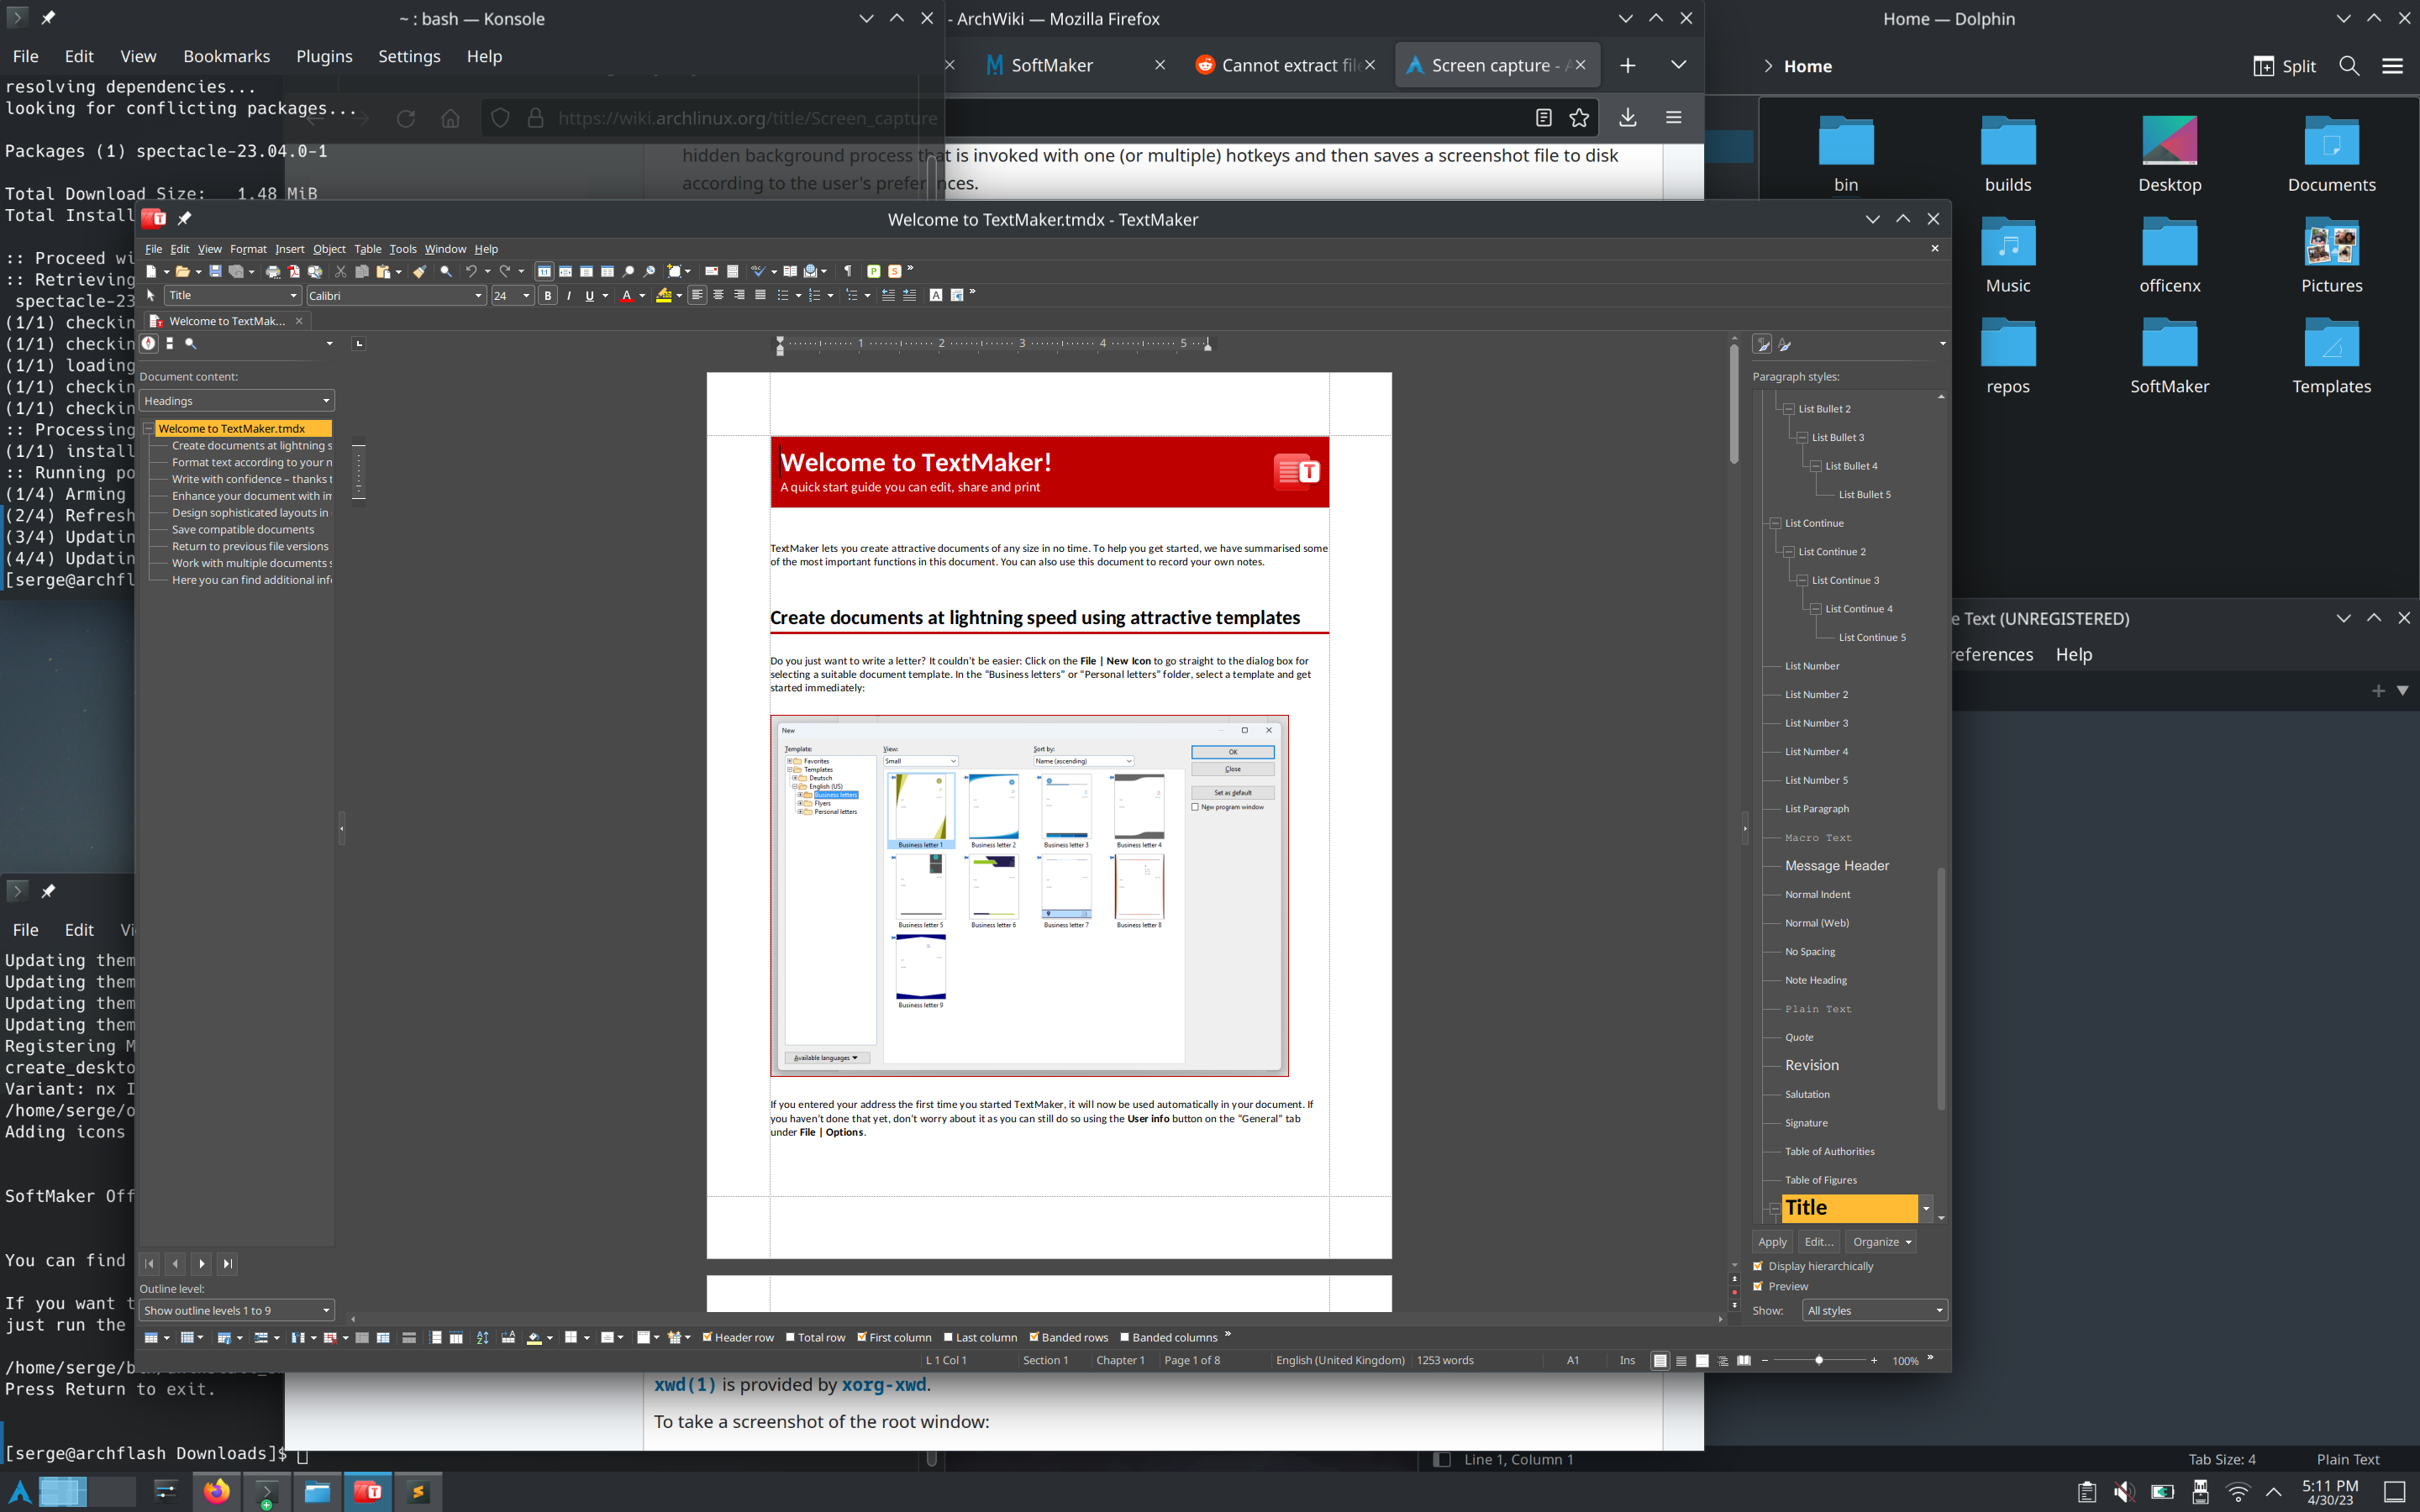Screen dimensions: 2420x1512
Task: Click the Edit... style button
Action: point(1818,1241)
